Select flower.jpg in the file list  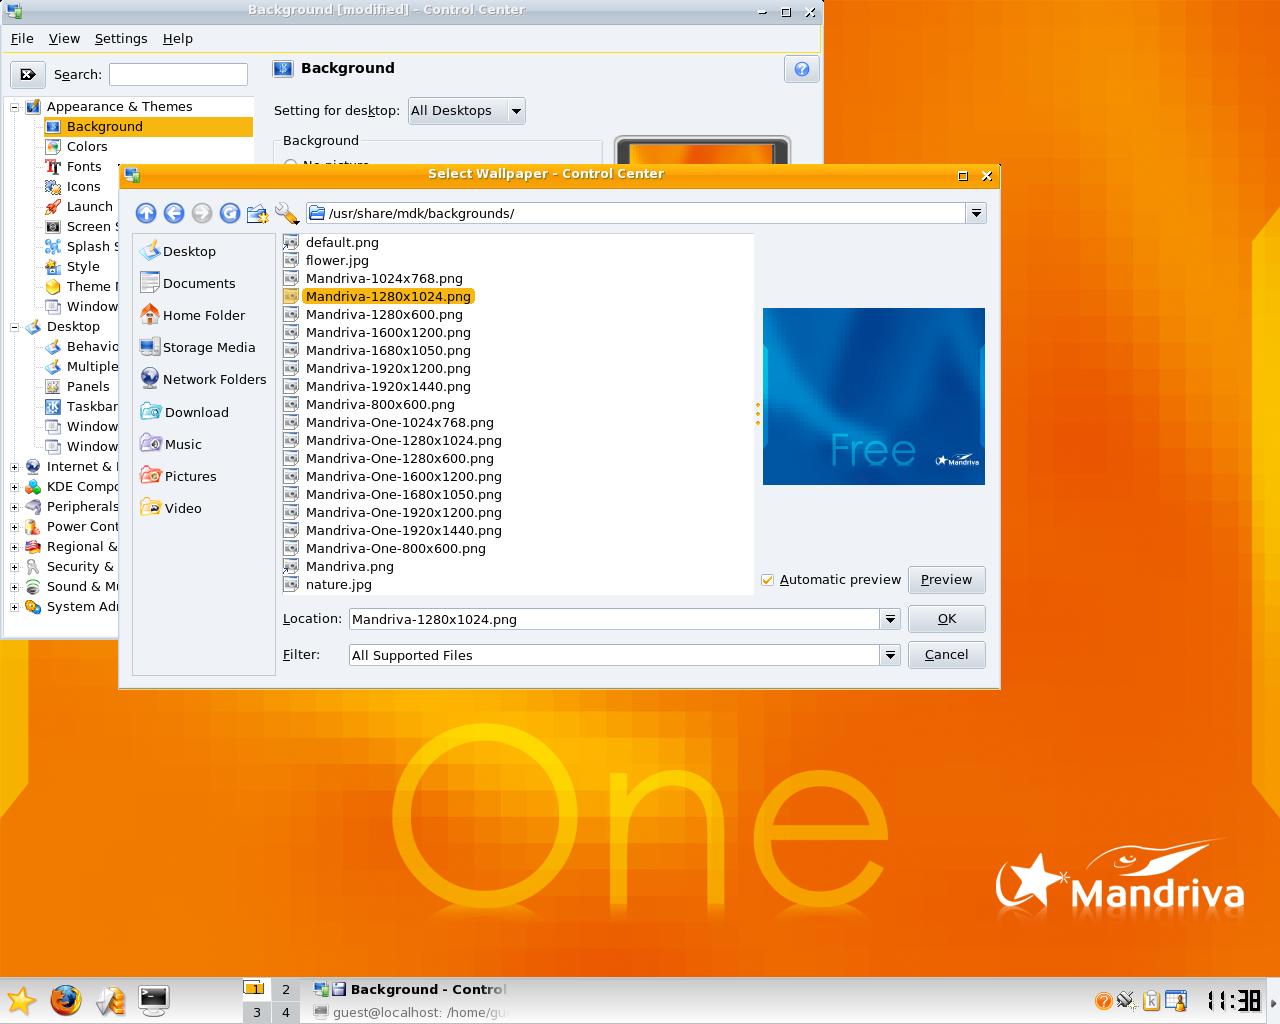pos(327,260)
